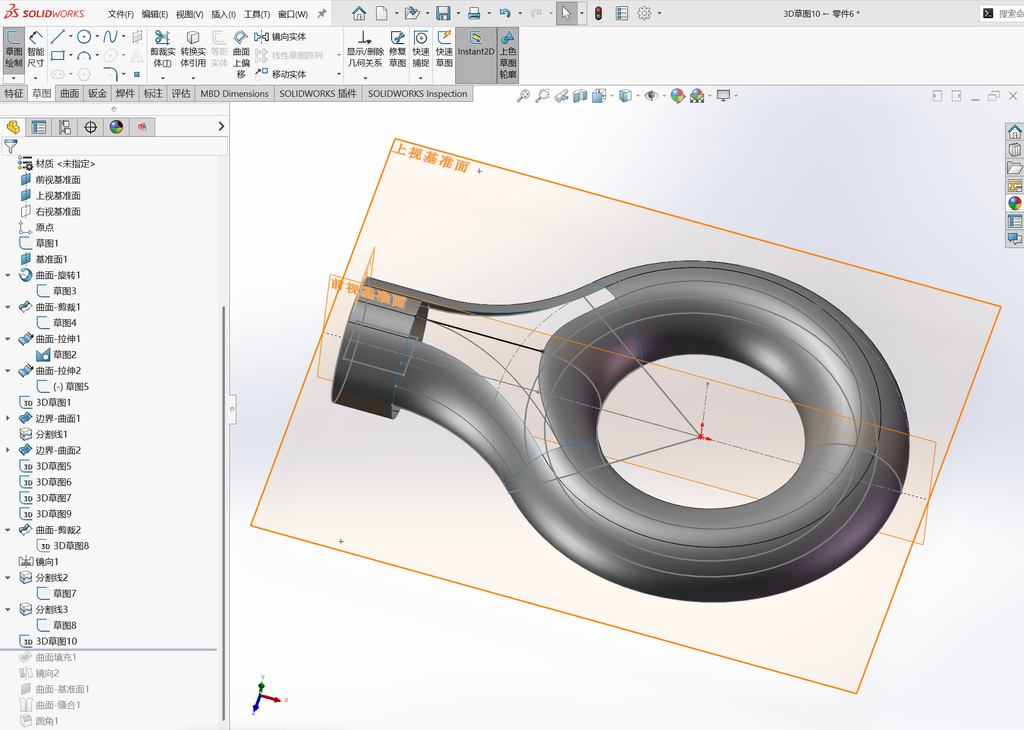Screen dimensions: 1024x730
Task: Click the Edit Appearance color ball icon
Action: (677, 96)
